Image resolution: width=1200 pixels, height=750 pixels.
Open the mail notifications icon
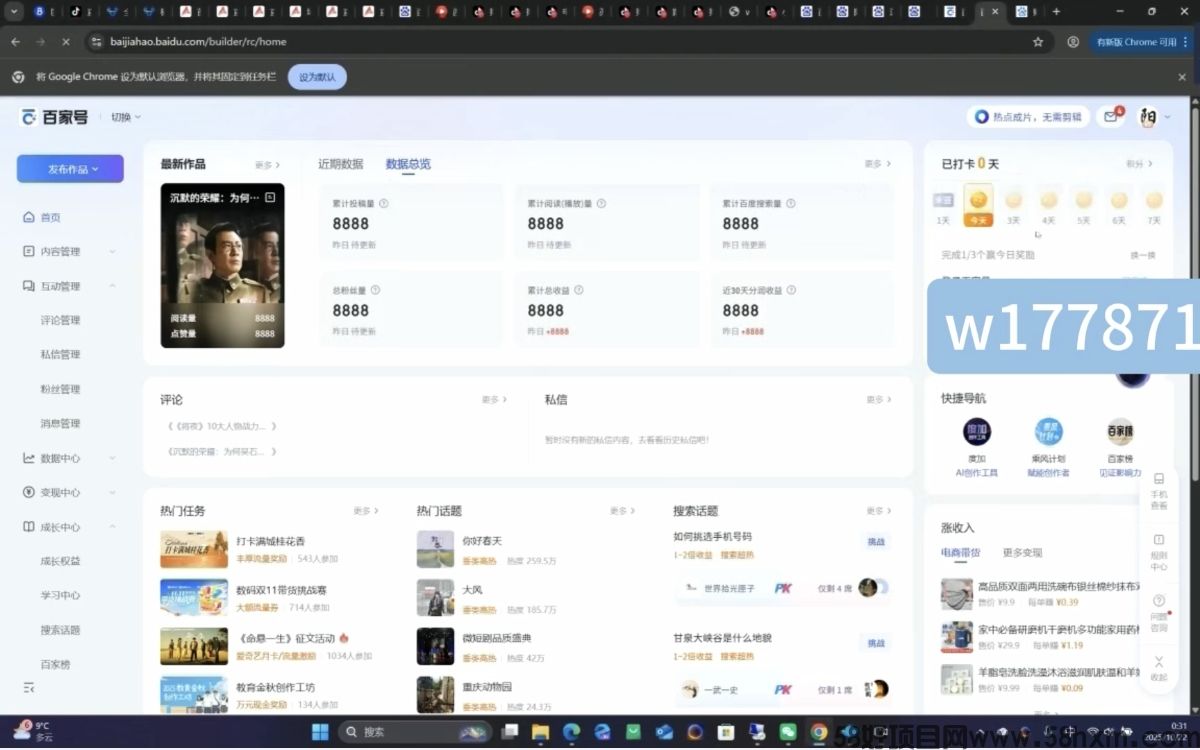coord(1110,117)
